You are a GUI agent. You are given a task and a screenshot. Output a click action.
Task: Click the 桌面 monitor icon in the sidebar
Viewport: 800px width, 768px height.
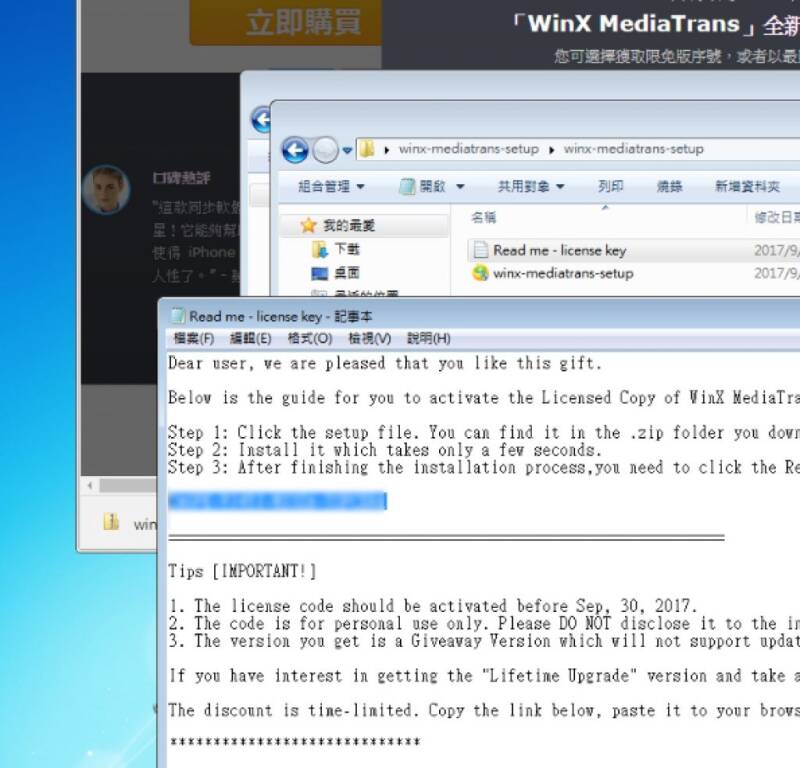click(319, 274)
